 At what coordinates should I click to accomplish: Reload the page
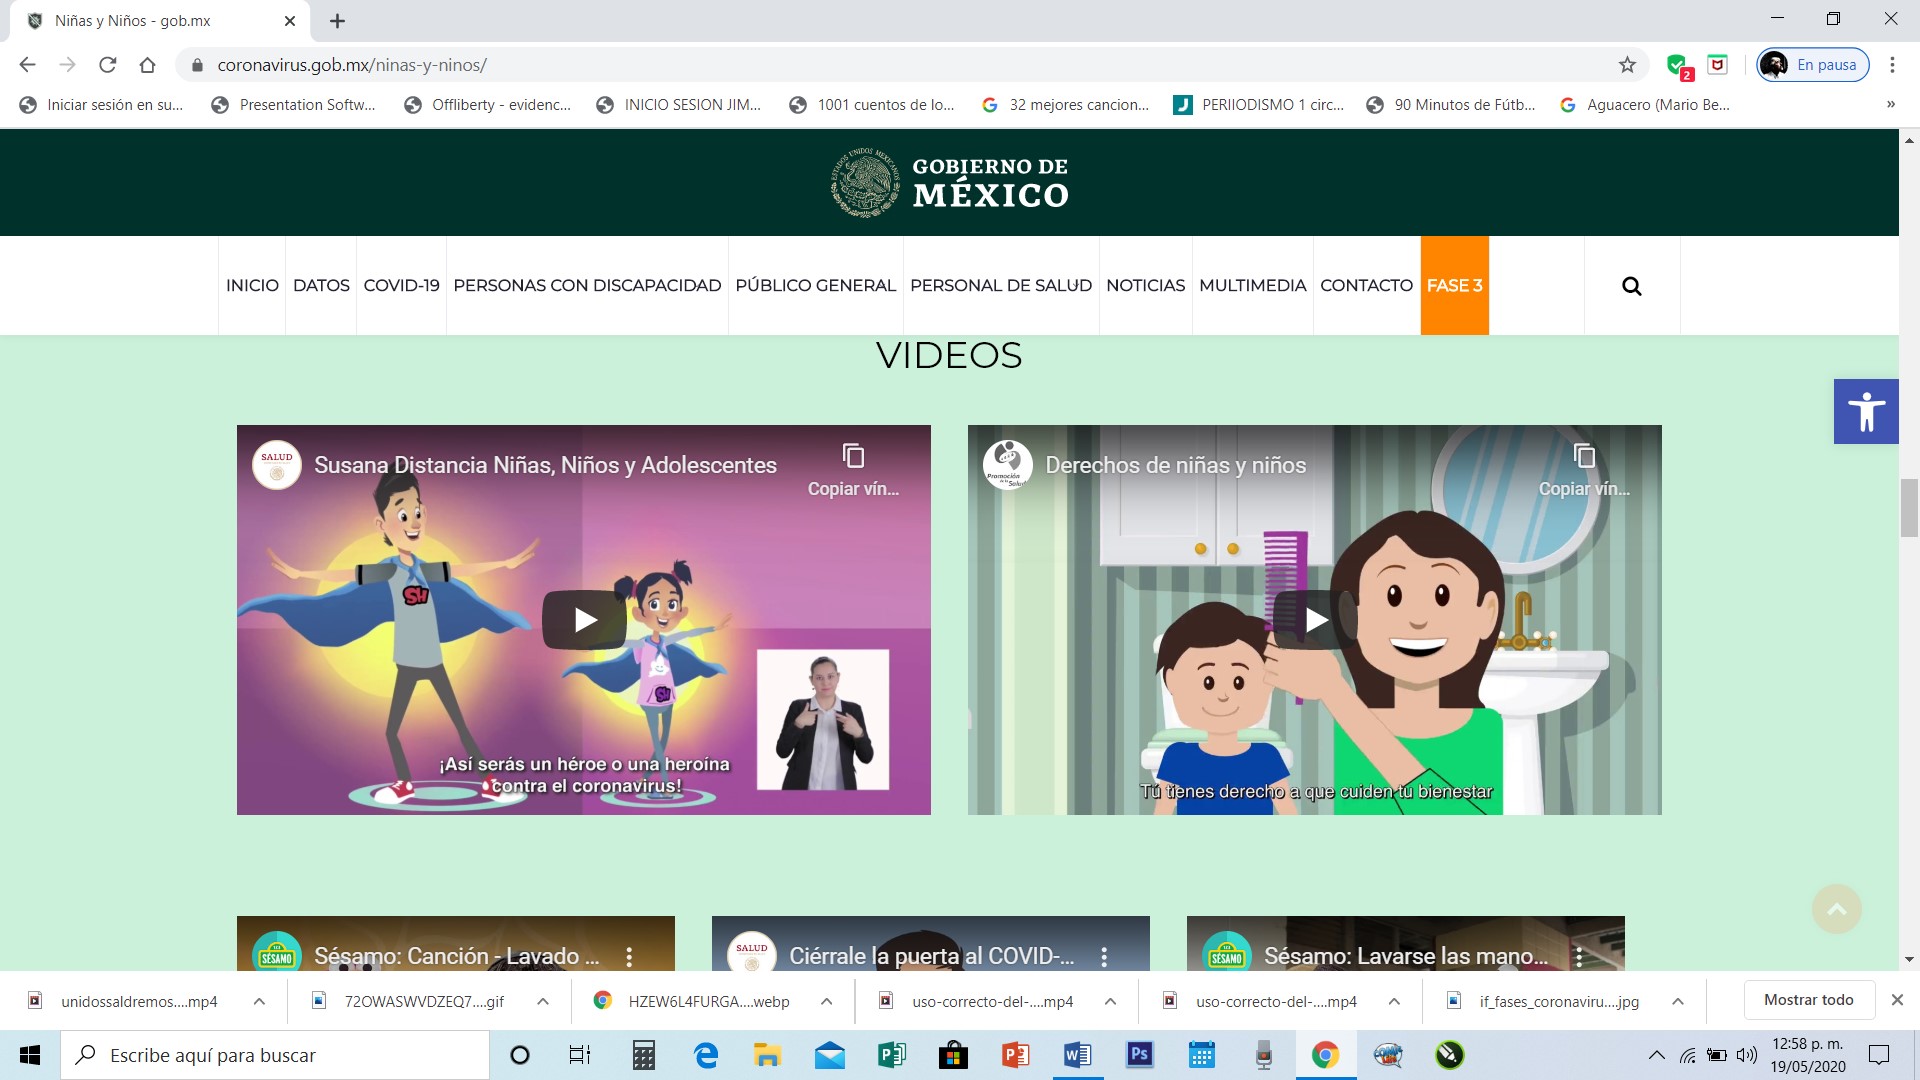click(x=108, y=65)
